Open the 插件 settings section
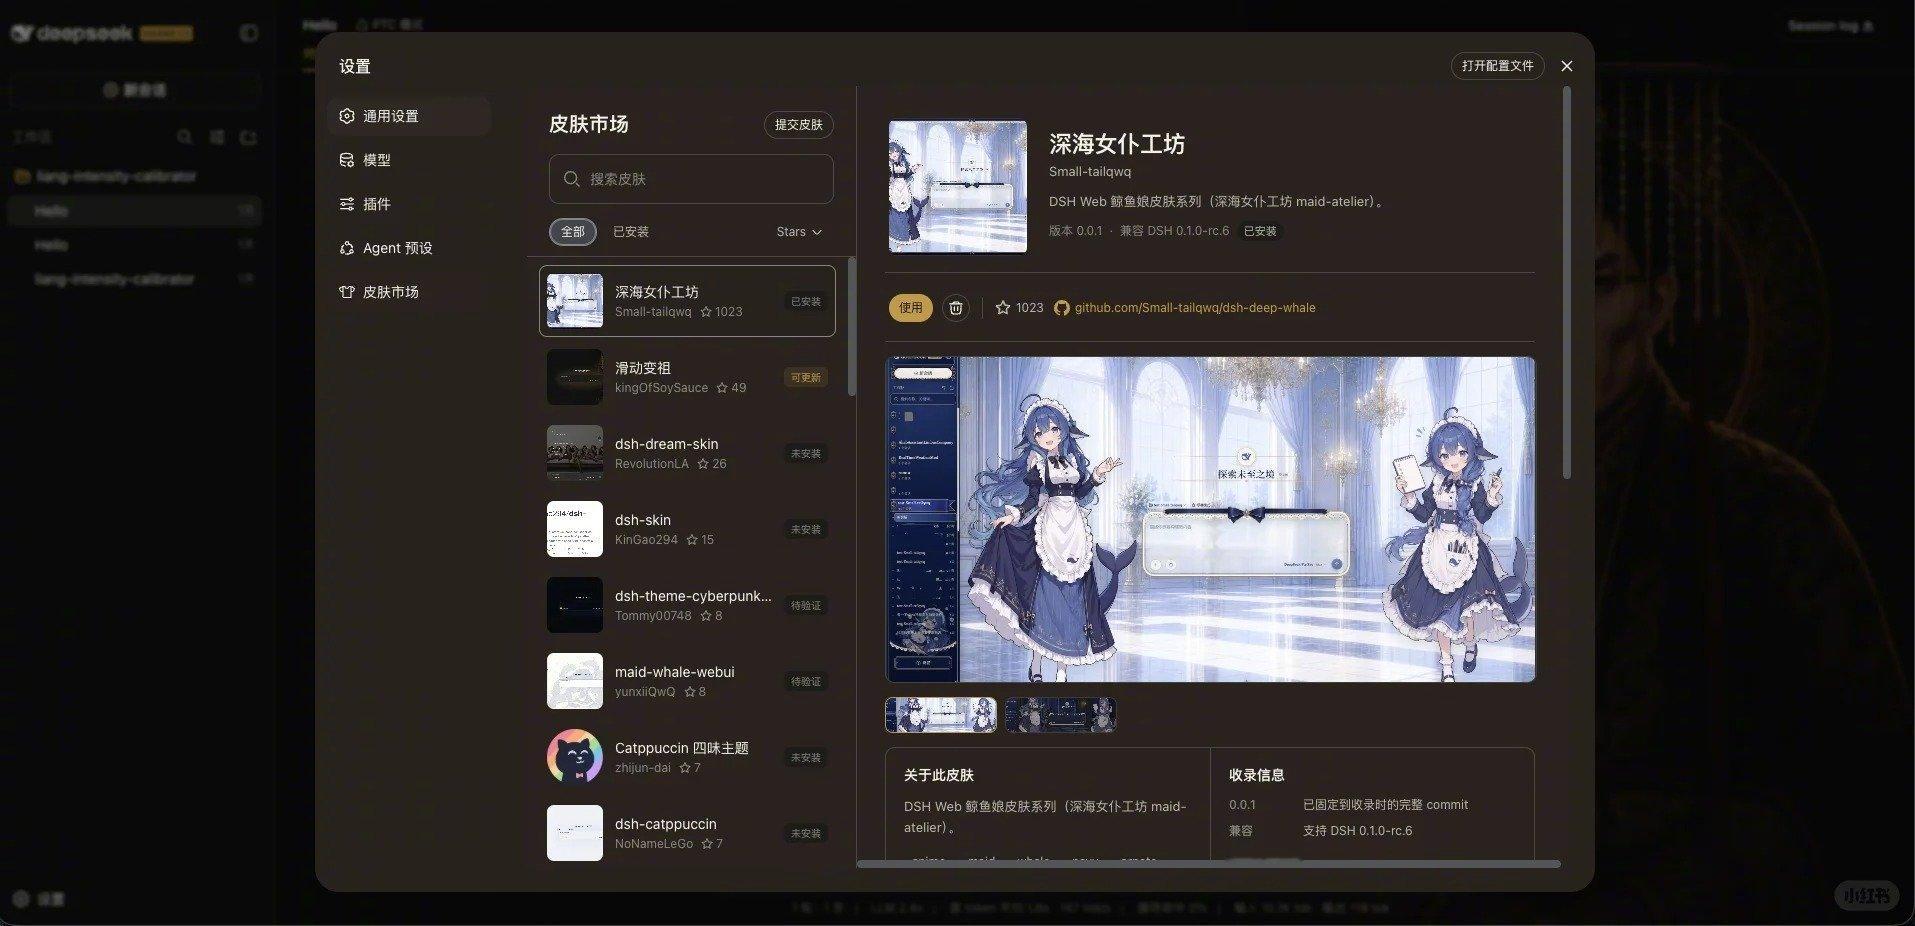1915x926 pixels. click(409, 204)
